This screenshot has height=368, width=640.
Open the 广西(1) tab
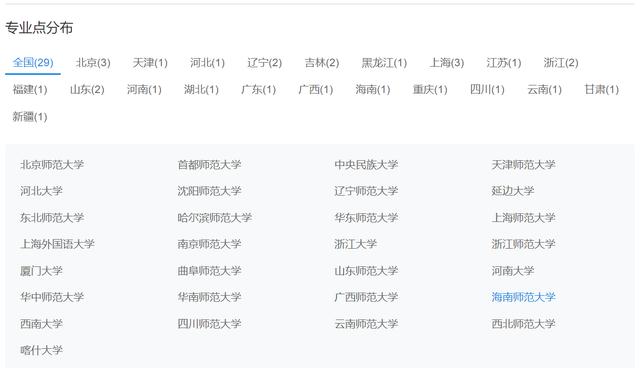click(x=316, y=89)
